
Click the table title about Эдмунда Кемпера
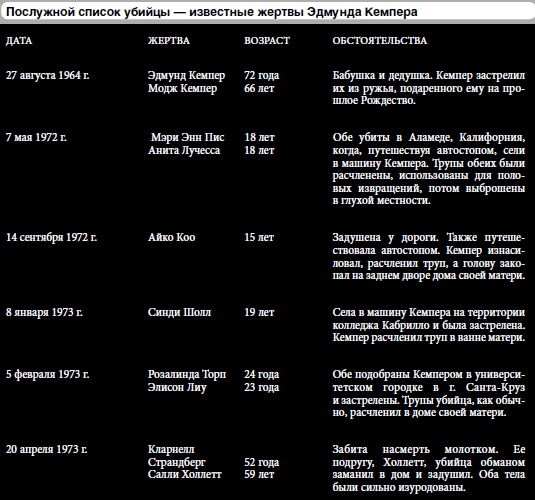(x=212, y=12)
